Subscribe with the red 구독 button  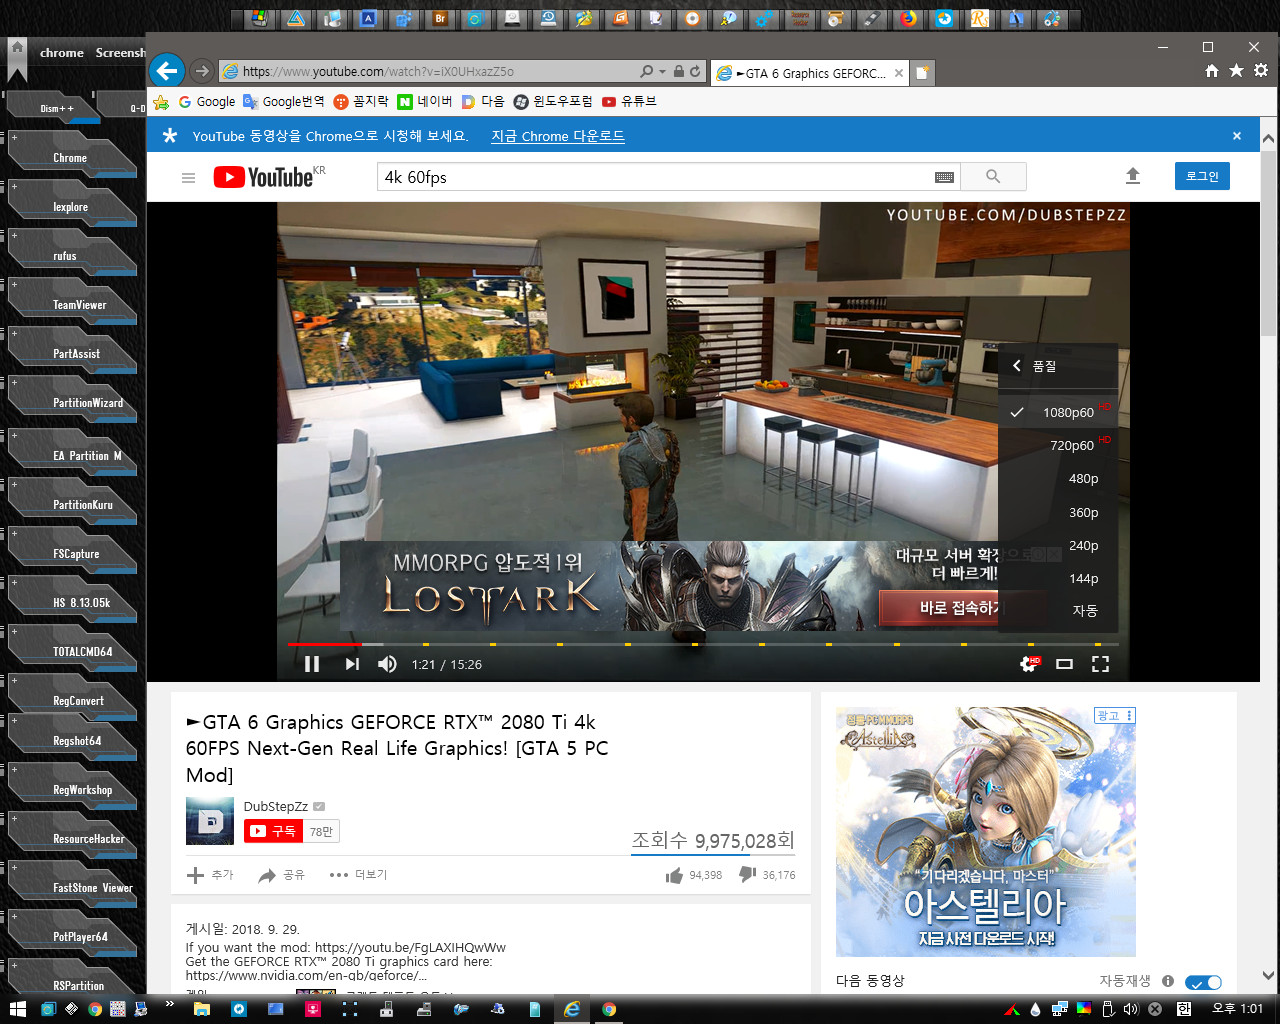tap(273, 831)
